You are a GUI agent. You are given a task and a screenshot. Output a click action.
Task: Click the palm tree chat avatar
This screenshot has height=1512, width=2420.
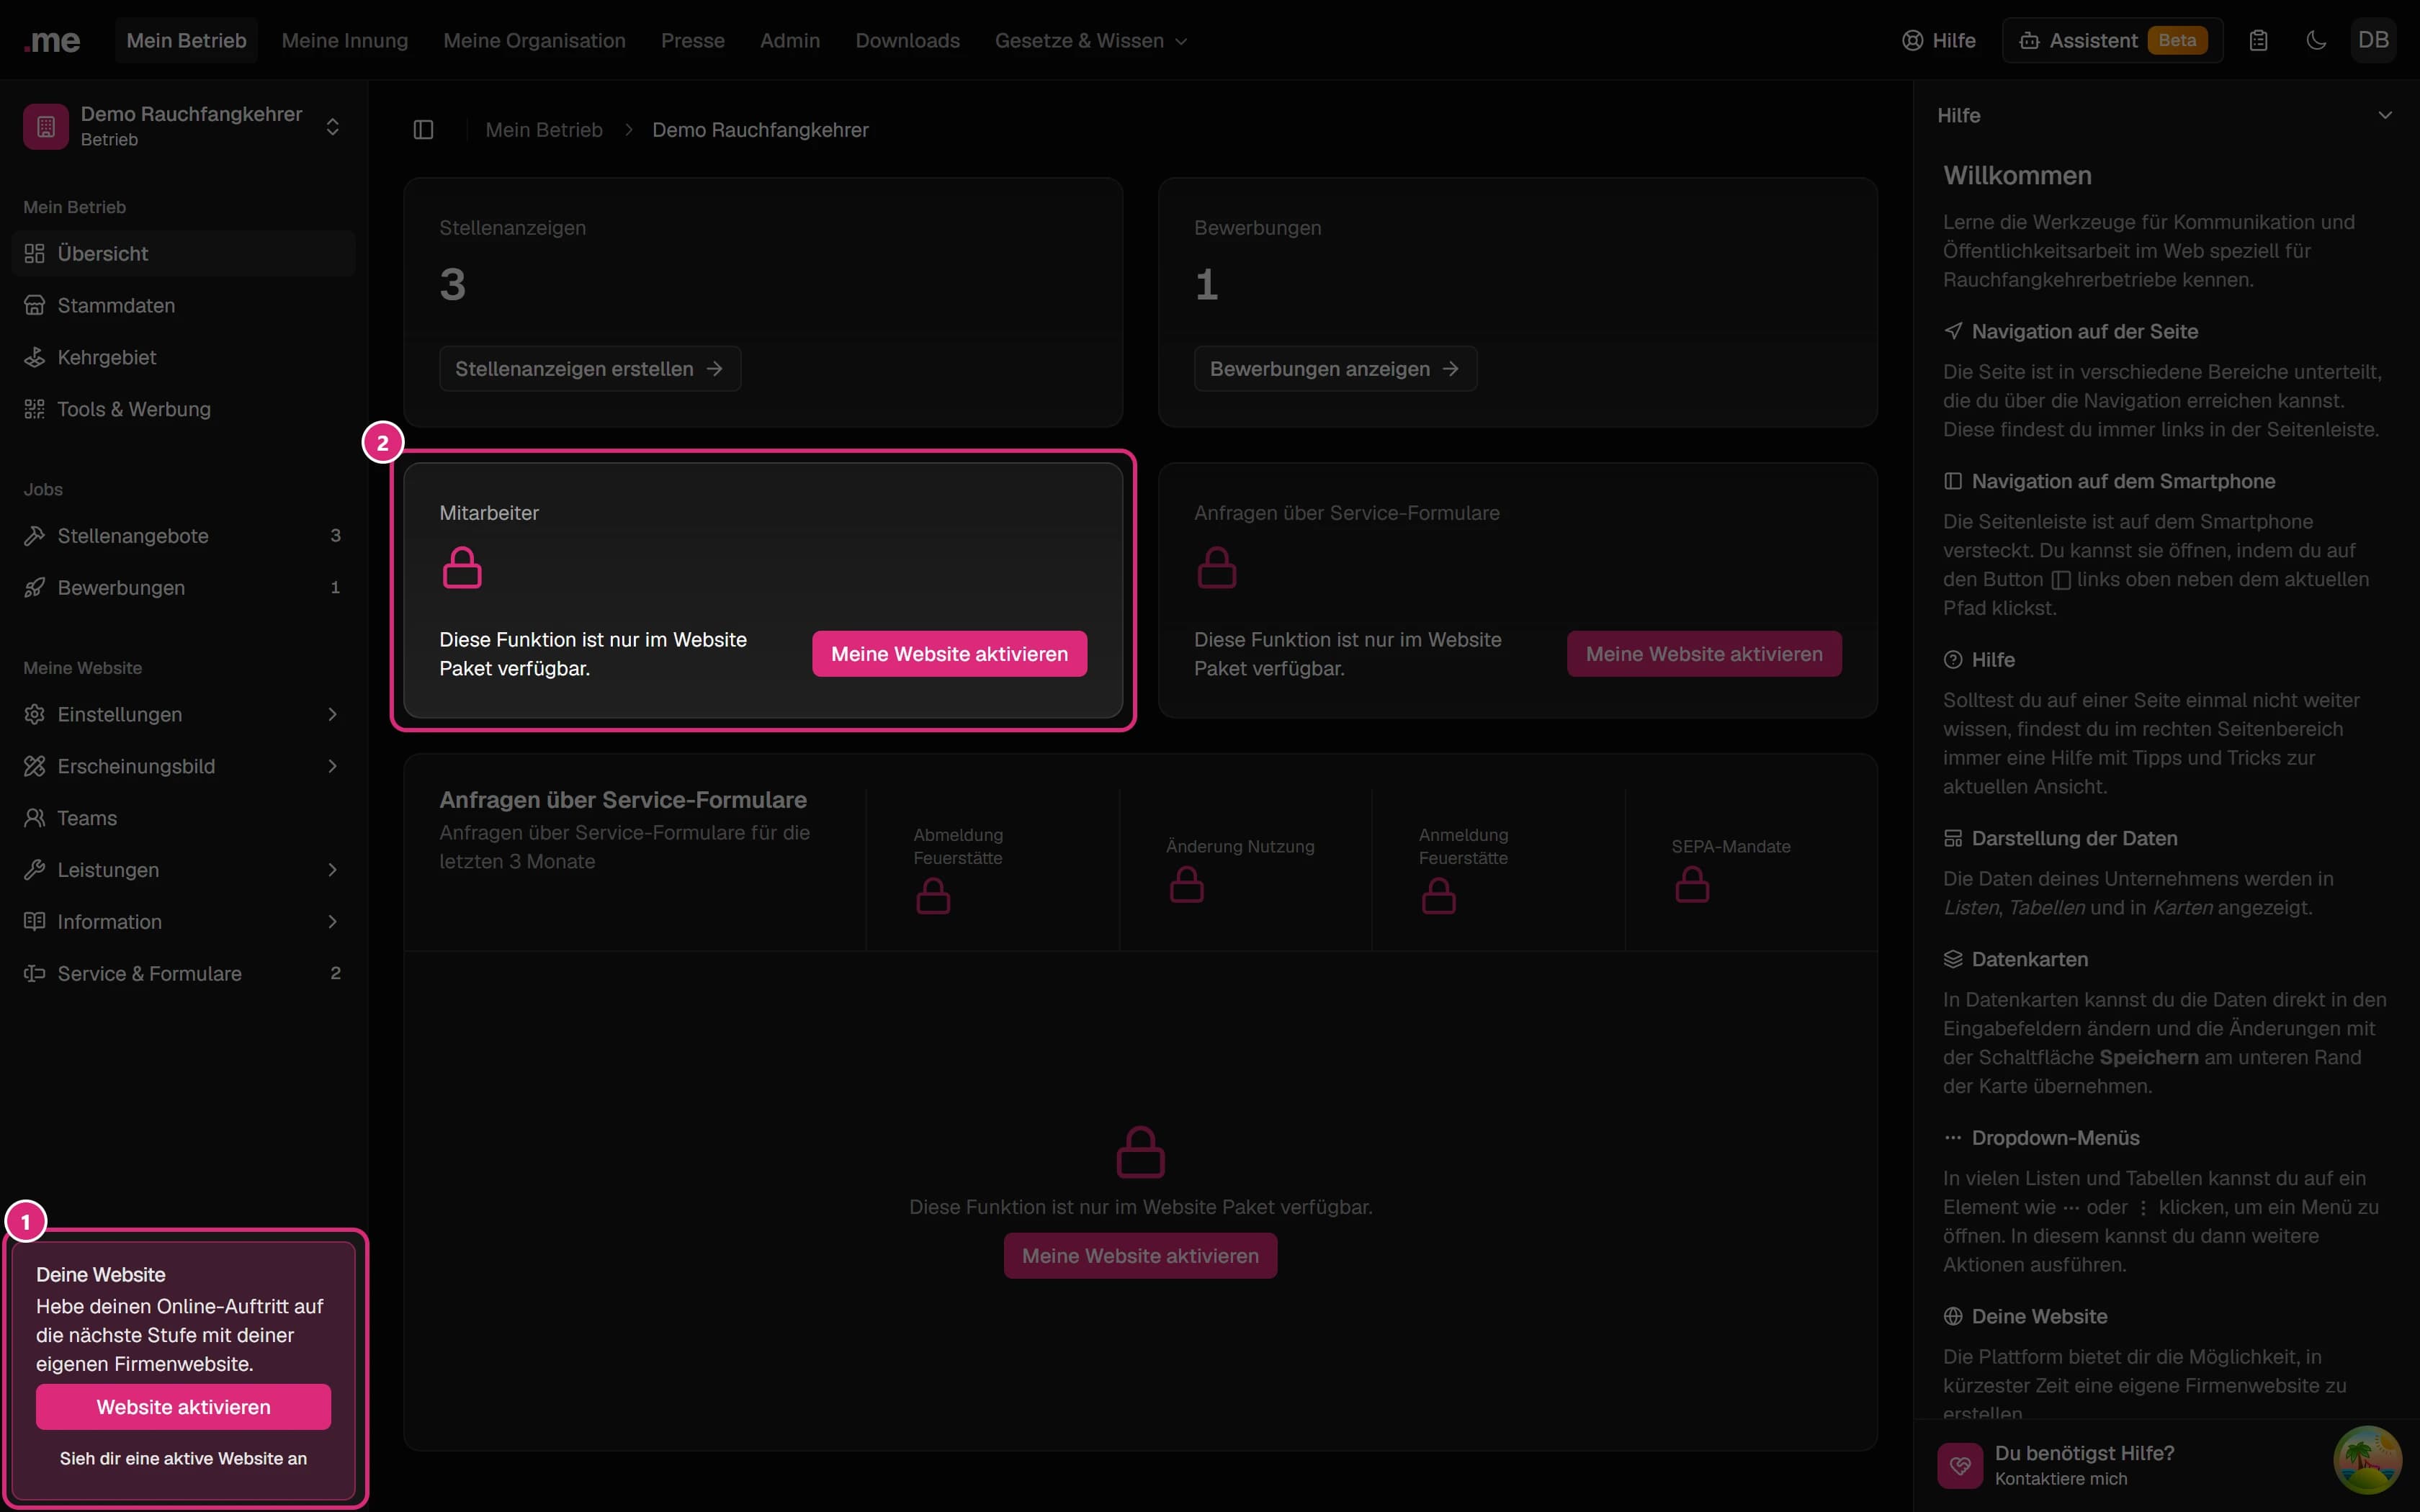pyautogui.click(x=2367, y=1460)
